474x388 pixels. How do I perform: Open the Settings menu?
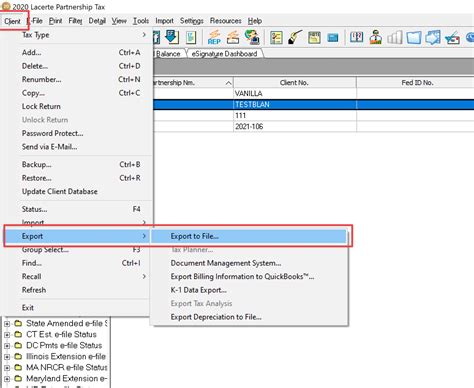192,21
